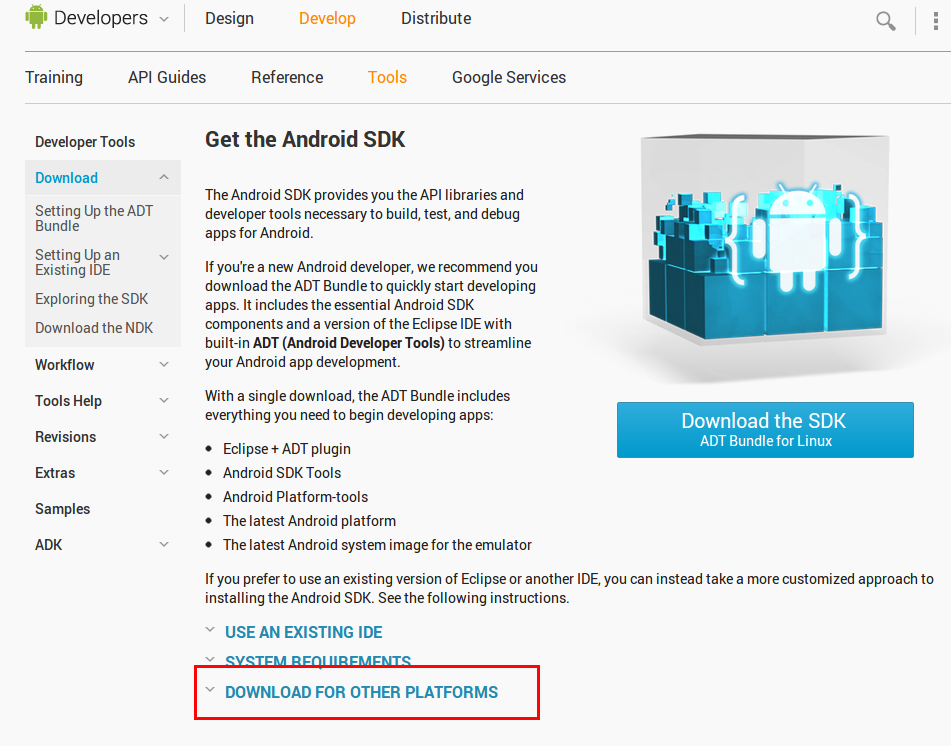Open Developer Tools sidebar heading
This screenshot has height=746, width=951.
(x=85, y=142)
